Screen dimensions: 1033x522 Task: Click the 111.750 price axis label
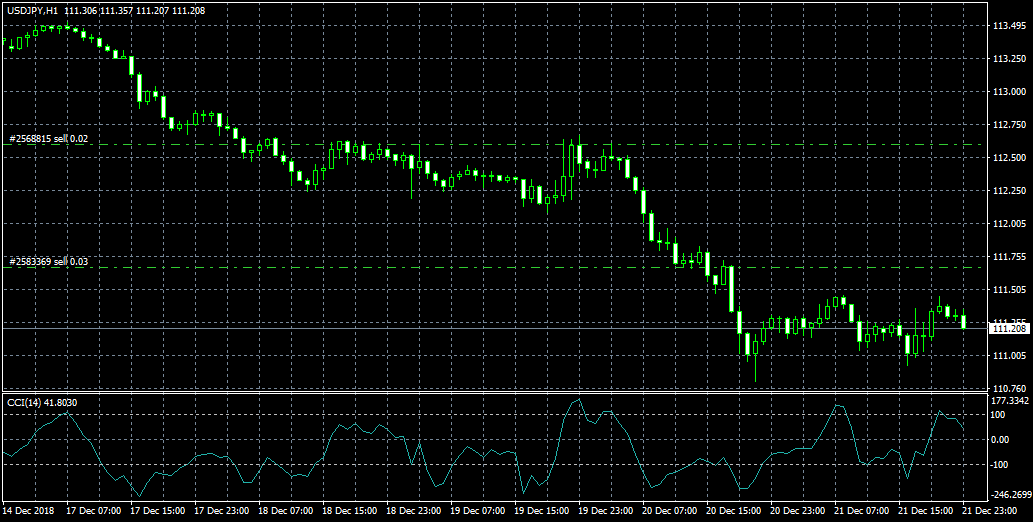(1008, 257)
